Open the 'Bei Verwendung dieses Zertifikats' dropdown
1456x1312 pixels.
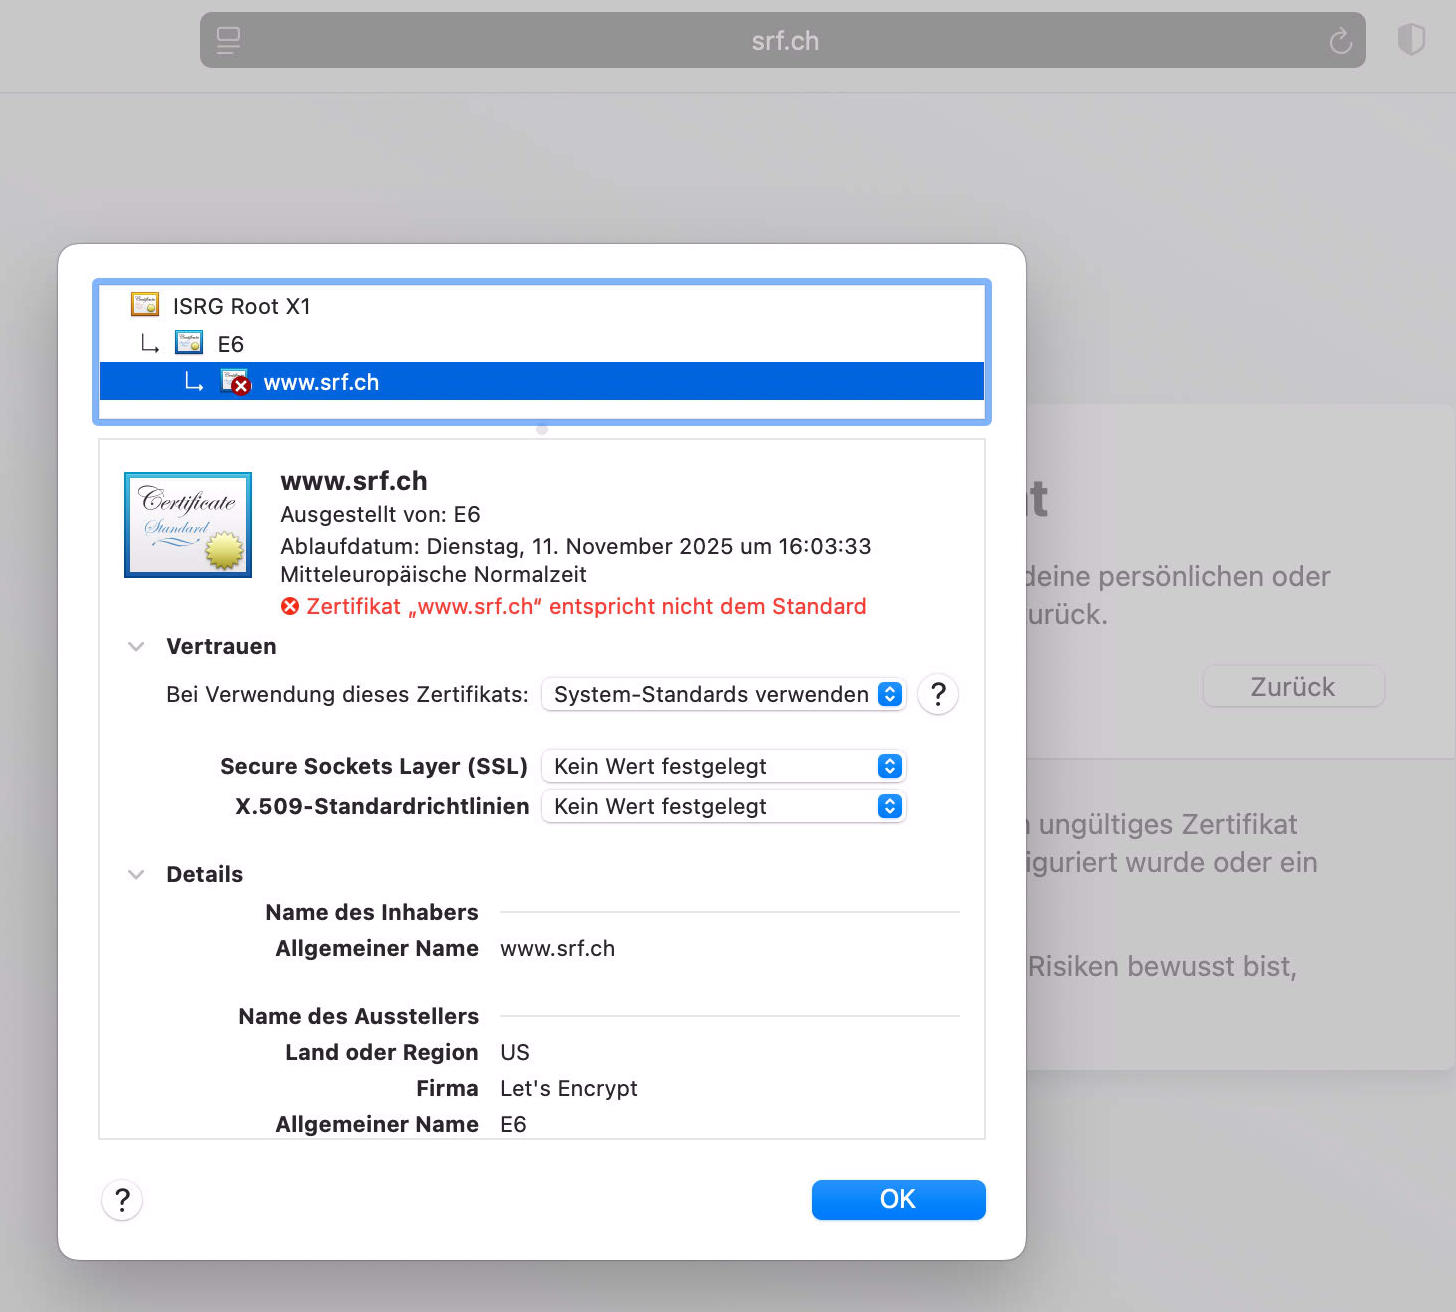723,695
